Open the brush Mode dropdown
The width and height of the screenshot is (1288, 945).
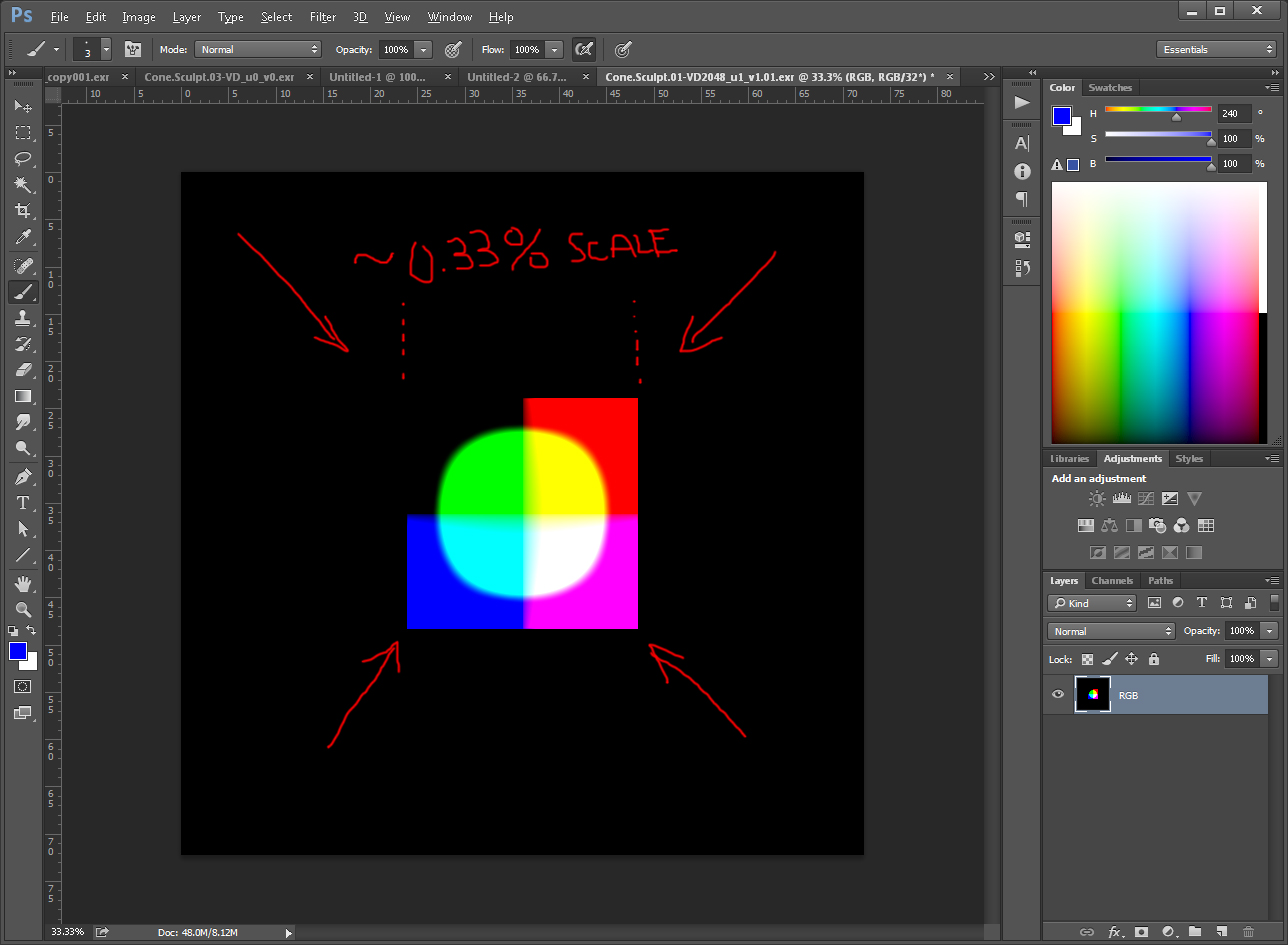pyautogui.click(x=258, y=49)
